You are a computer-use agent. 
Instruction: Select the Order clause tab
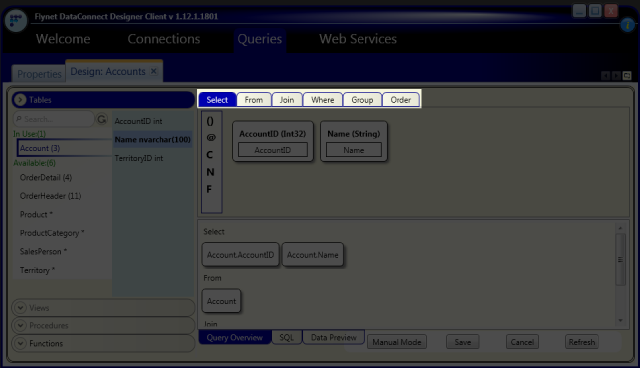pos(400,100)
